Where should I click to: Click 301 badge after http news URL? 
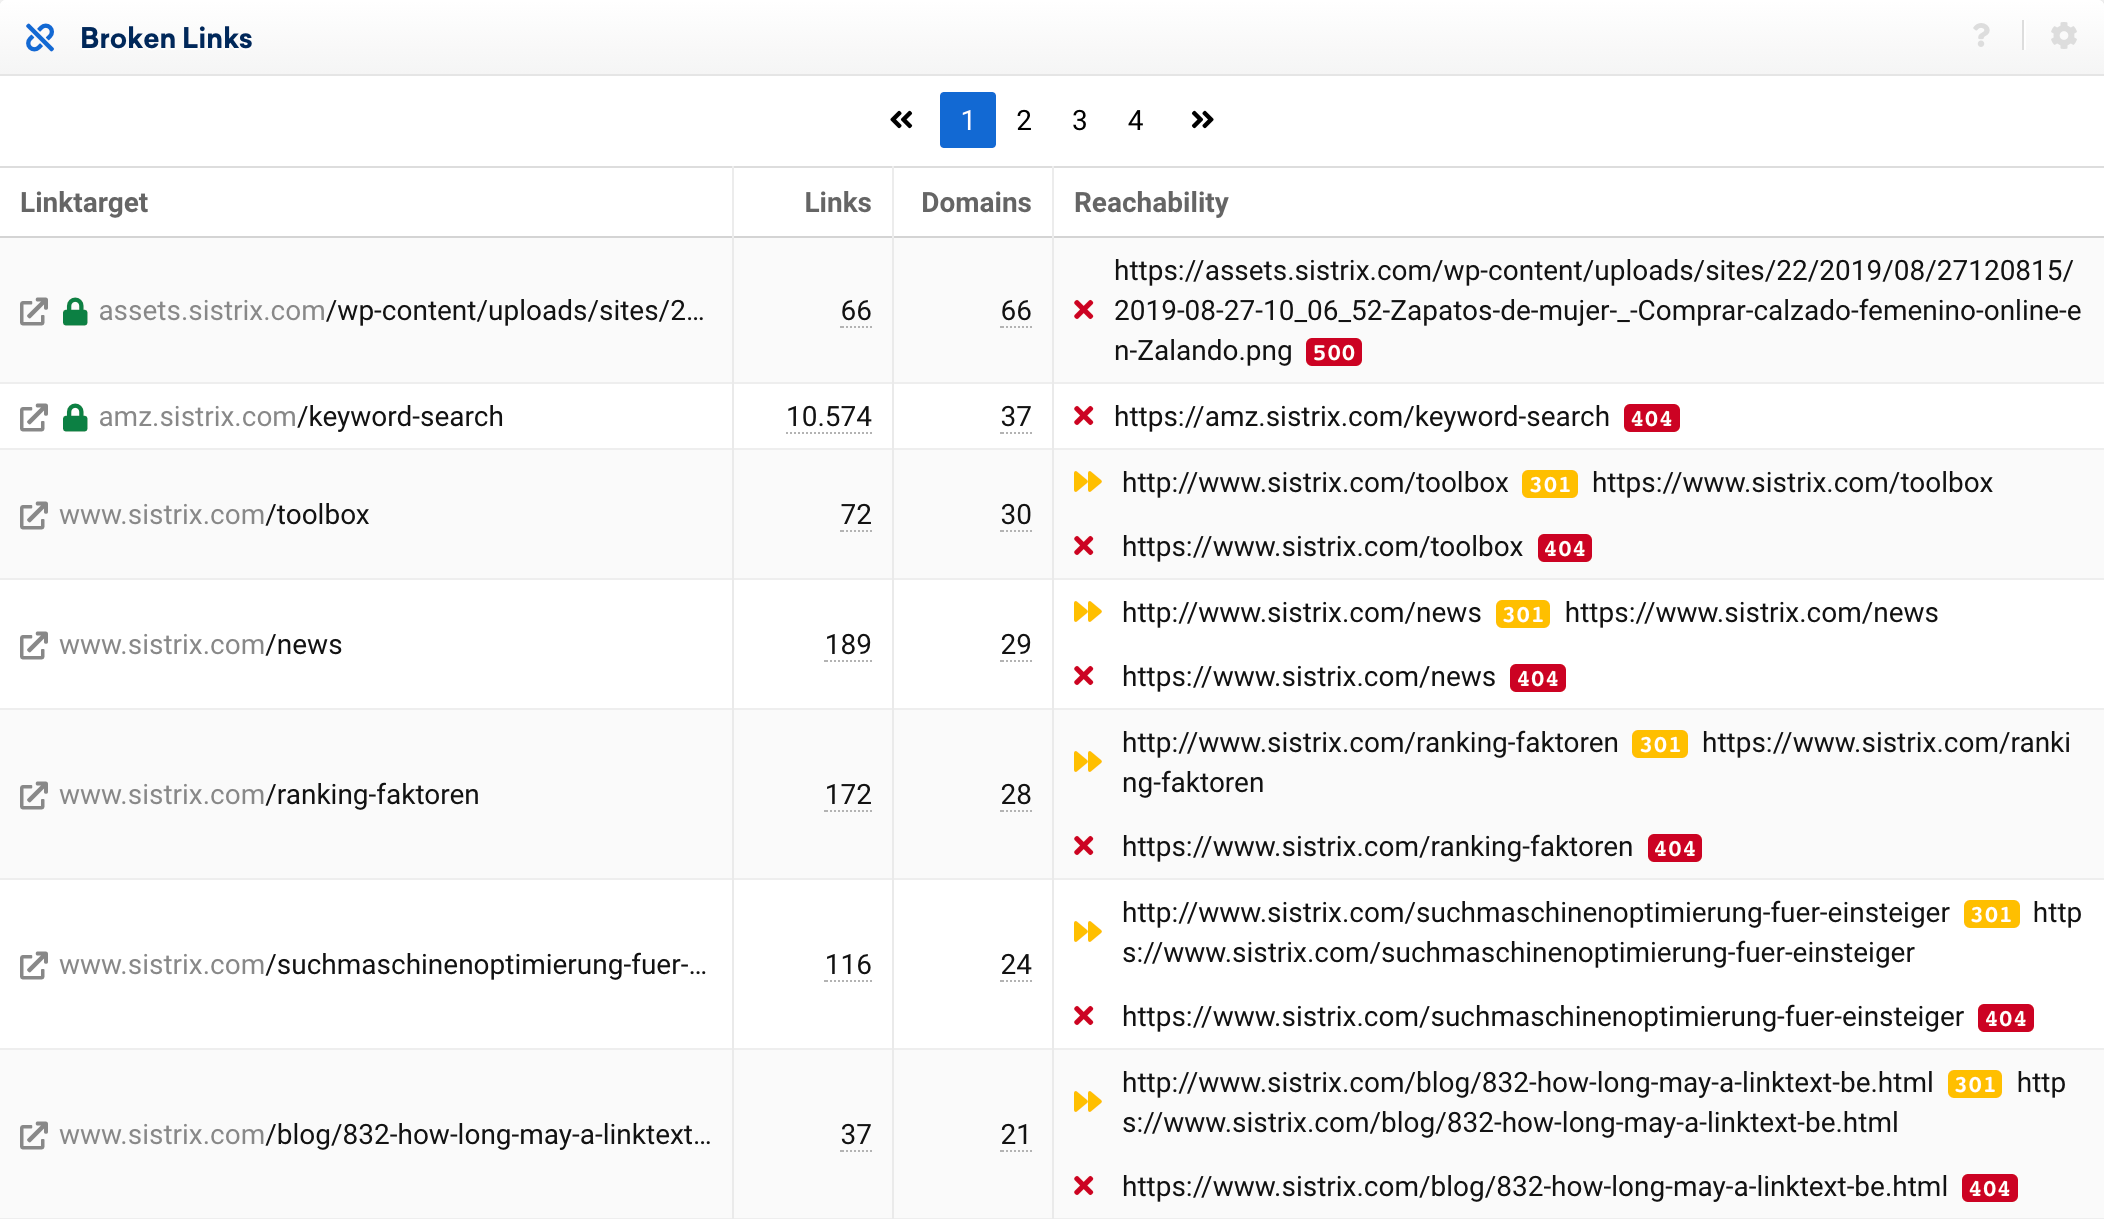(x=1523, y=614)
